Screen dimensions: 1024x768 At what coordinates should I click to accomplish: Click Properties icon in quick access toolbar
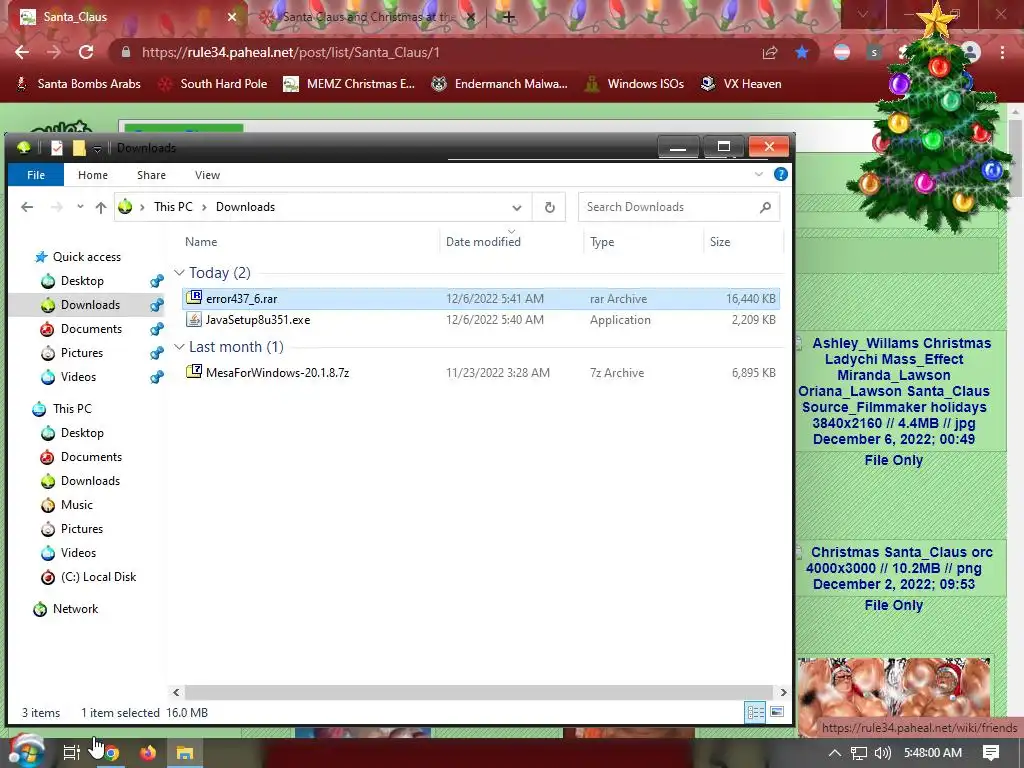(x=57, y=148)
